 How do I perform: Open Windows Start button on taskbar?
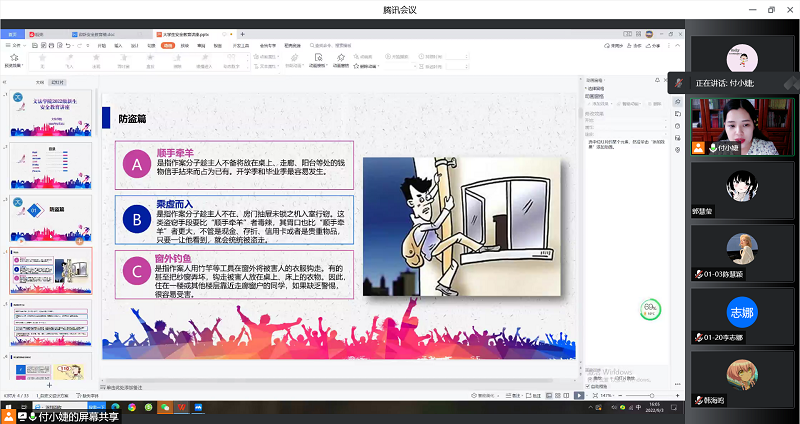point(8,407)
